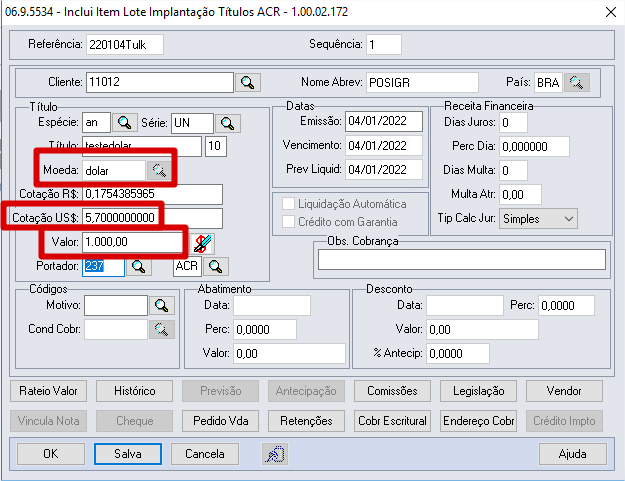Click the Cheque button
Image resolution: width=625 pixels, height=481 pixels.
click(134, 421)
